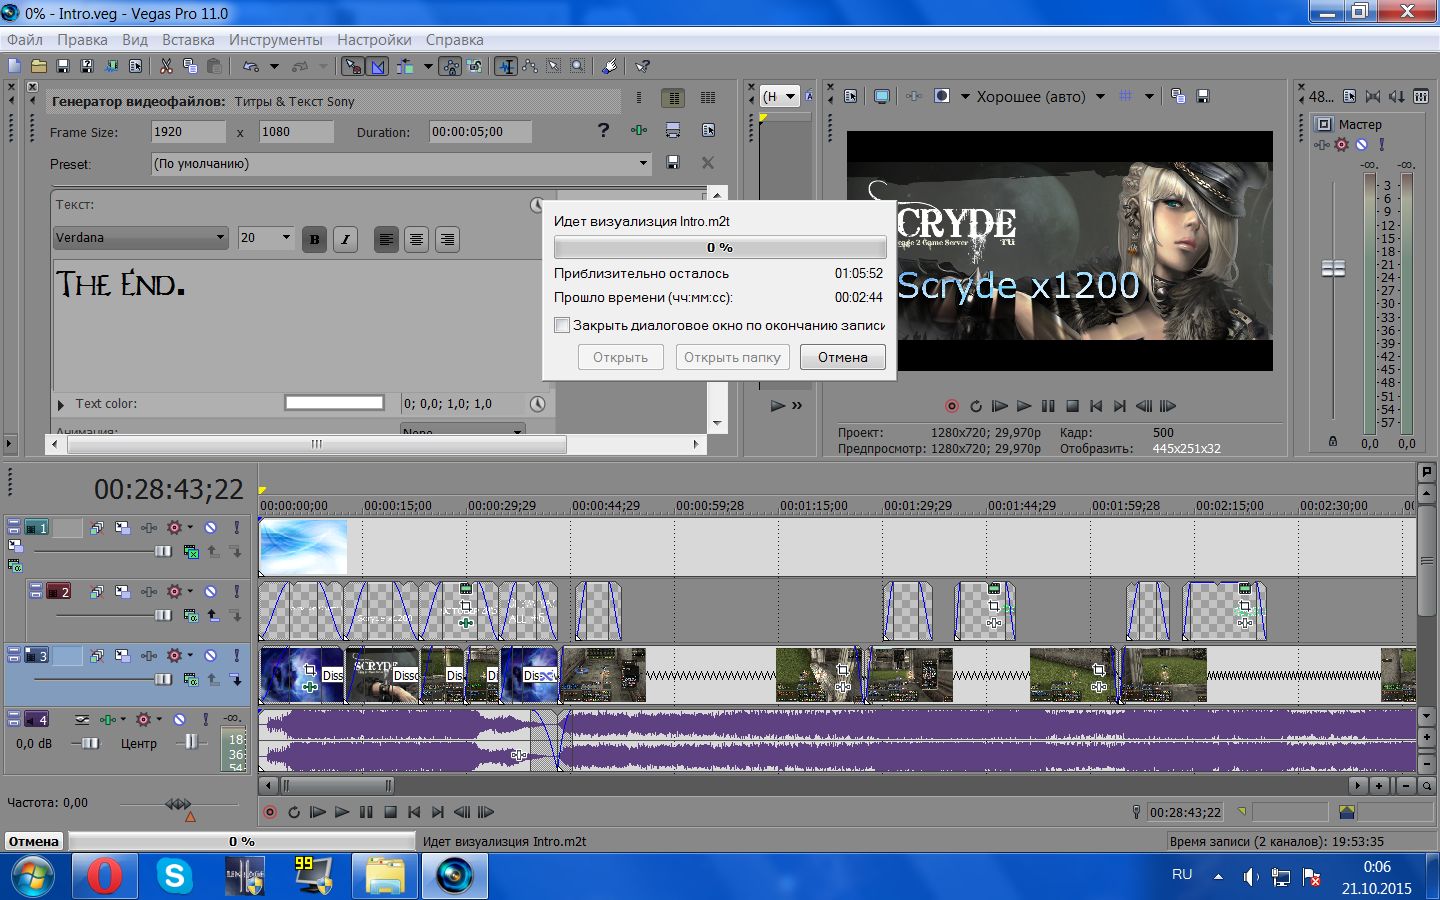Click the Отмена button in render dialog
The image size is (1440, 900).
842,357
